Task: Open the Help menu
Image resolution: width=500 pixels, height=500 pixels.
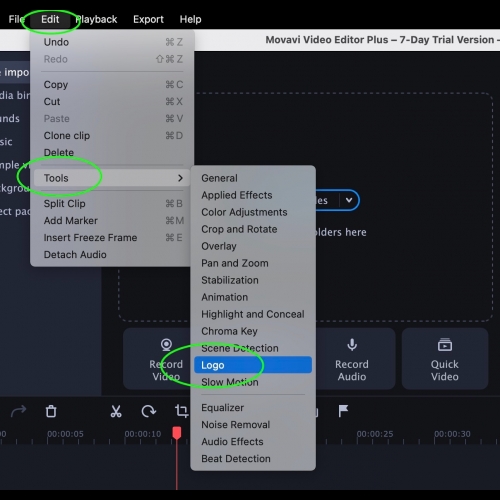Action: click(x=190, y=19)
